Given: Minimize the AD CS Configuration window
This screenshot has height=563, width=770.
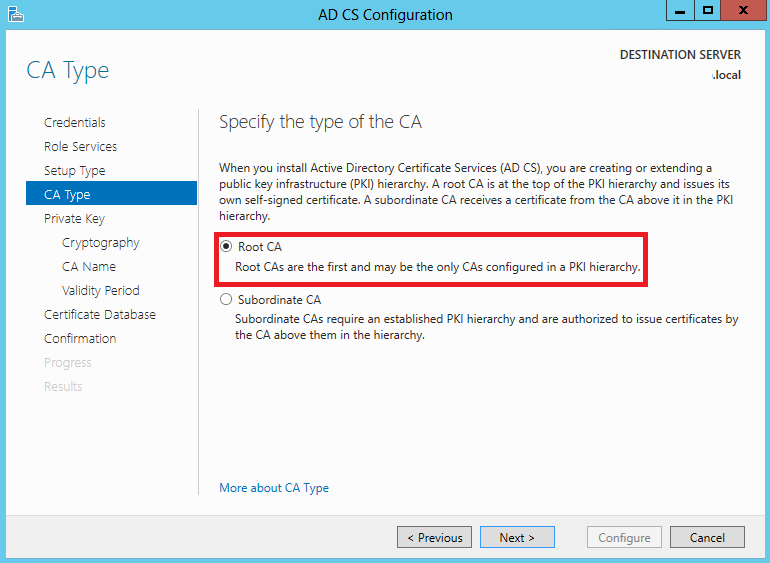Looking at the screenshot, I should click(x=680, y=11).
